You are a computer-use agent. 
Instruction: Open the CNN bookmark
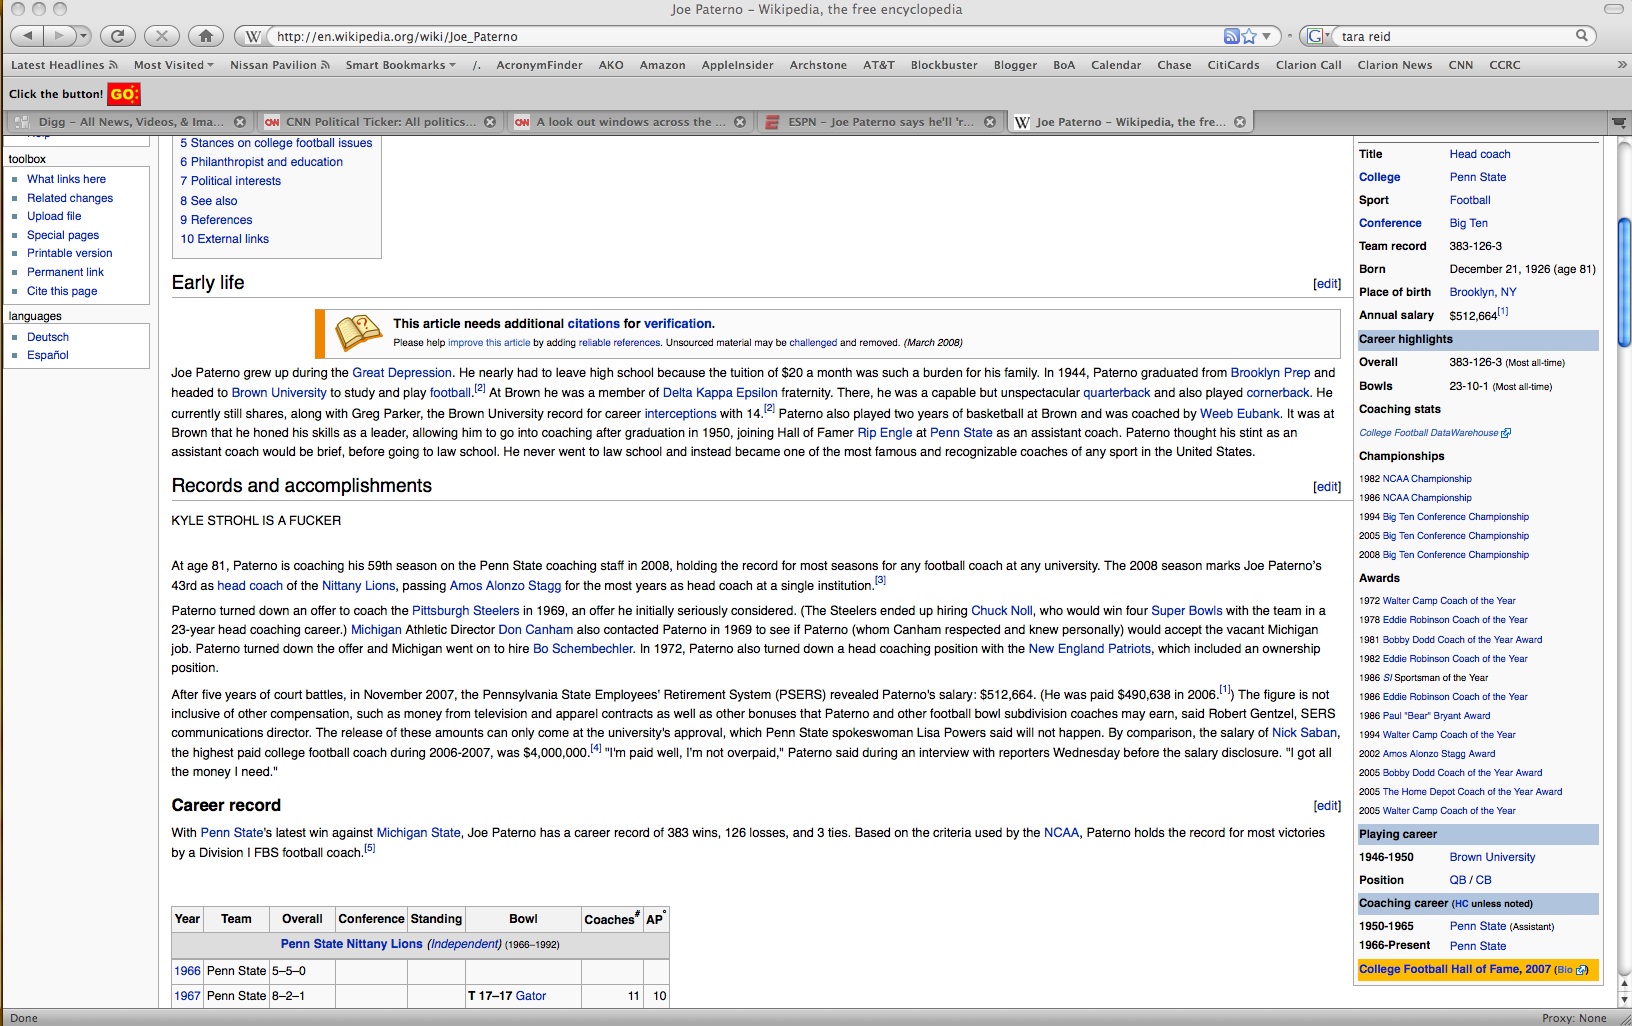coord(1460,65)
